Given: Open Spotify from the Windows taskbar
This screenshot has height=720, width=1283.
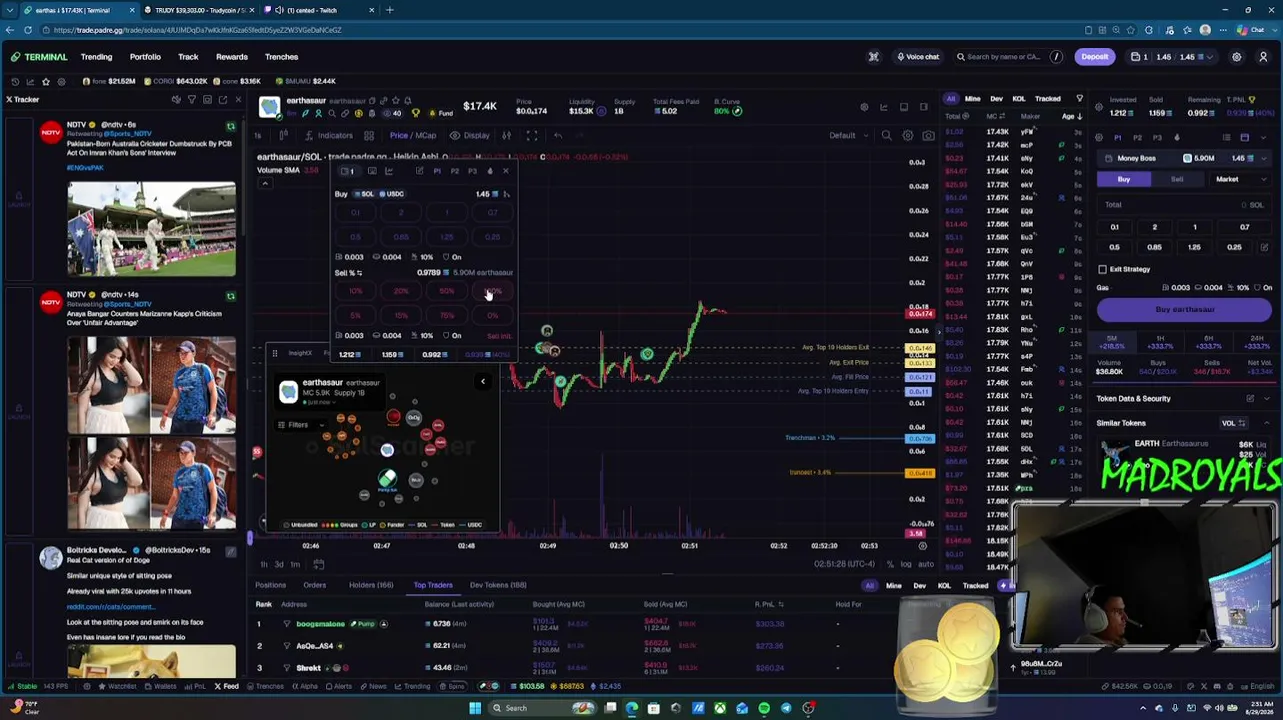Looking at the screenshot, I should (764, 708).
